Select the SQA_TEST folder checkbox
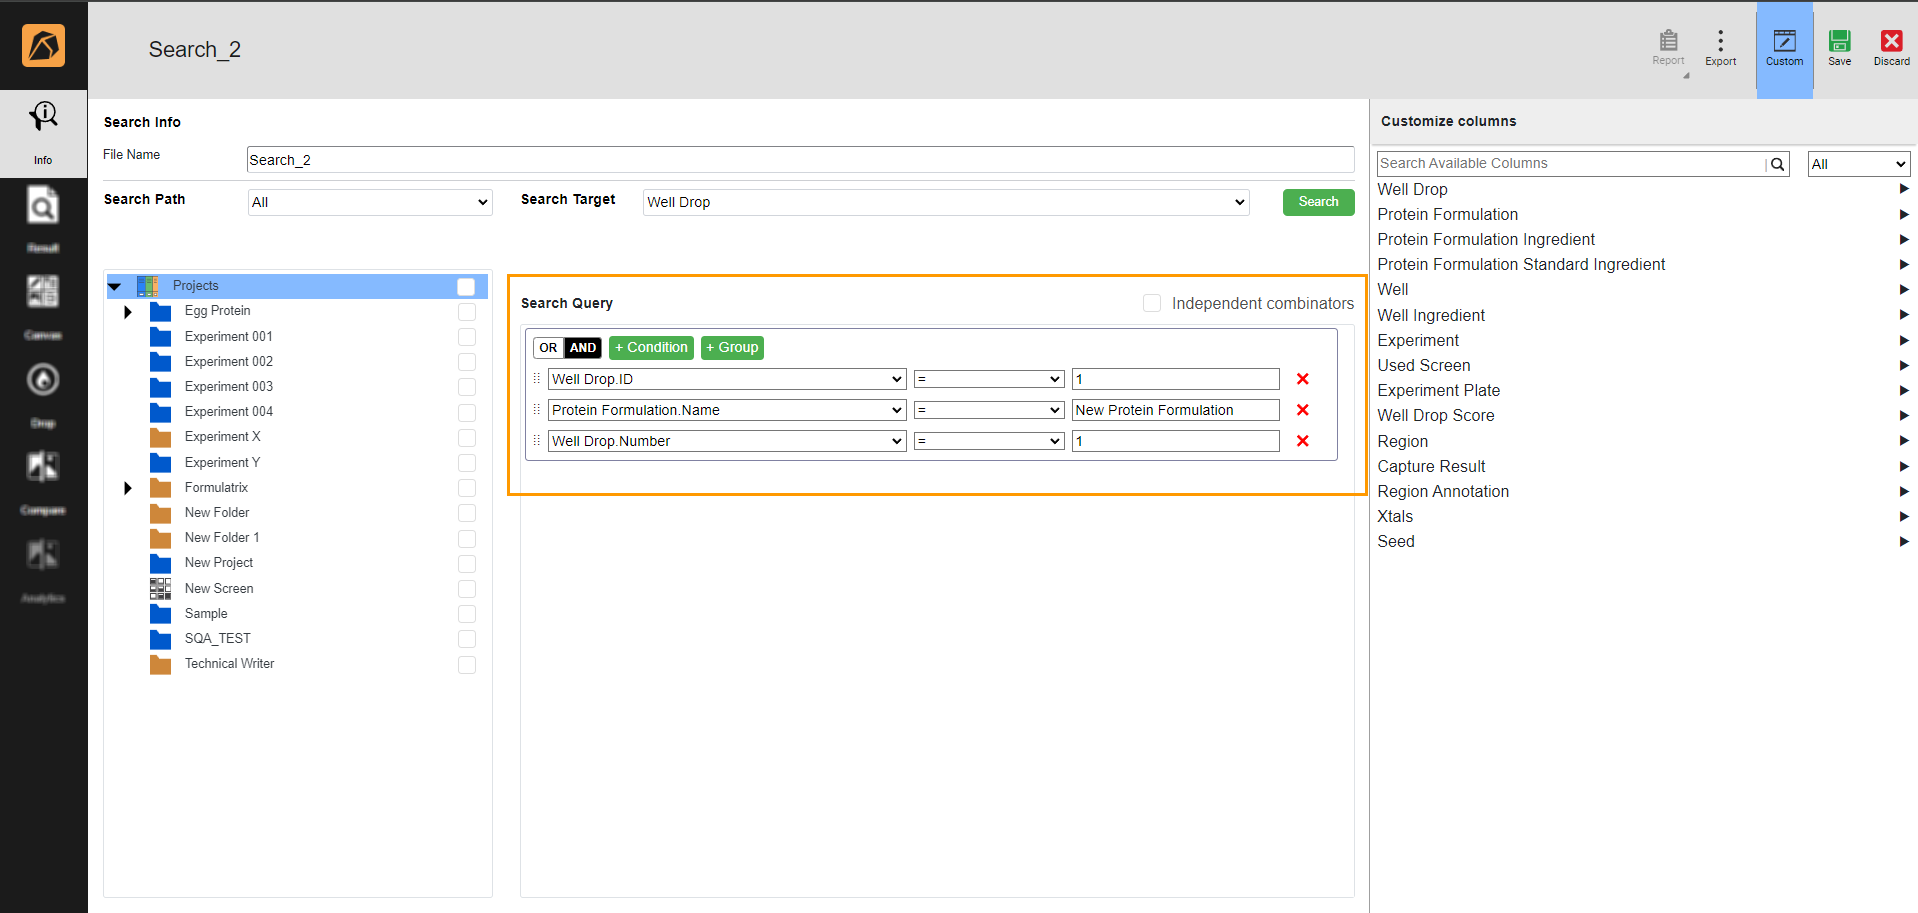This screenshot has width=1918, height=913. [466, 639]
